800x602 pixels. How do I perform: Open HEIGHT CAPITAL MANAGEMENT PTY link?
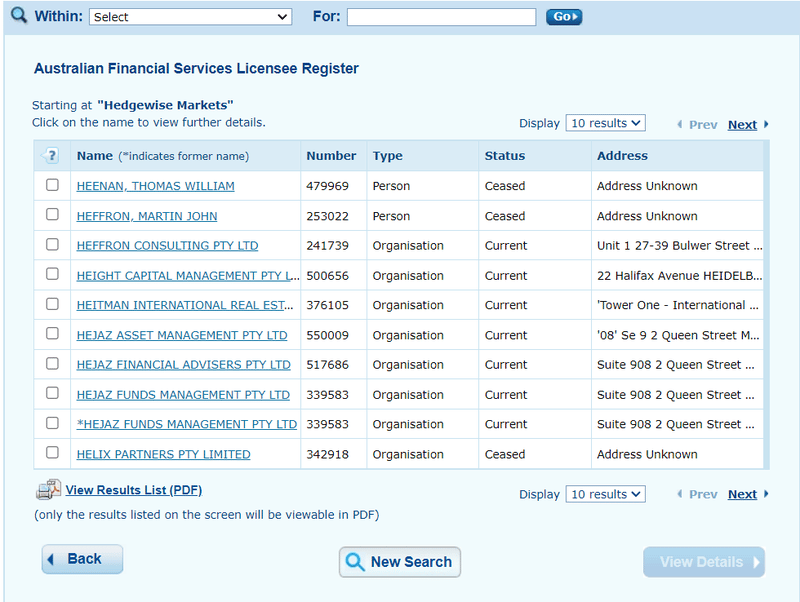(188, 276)
